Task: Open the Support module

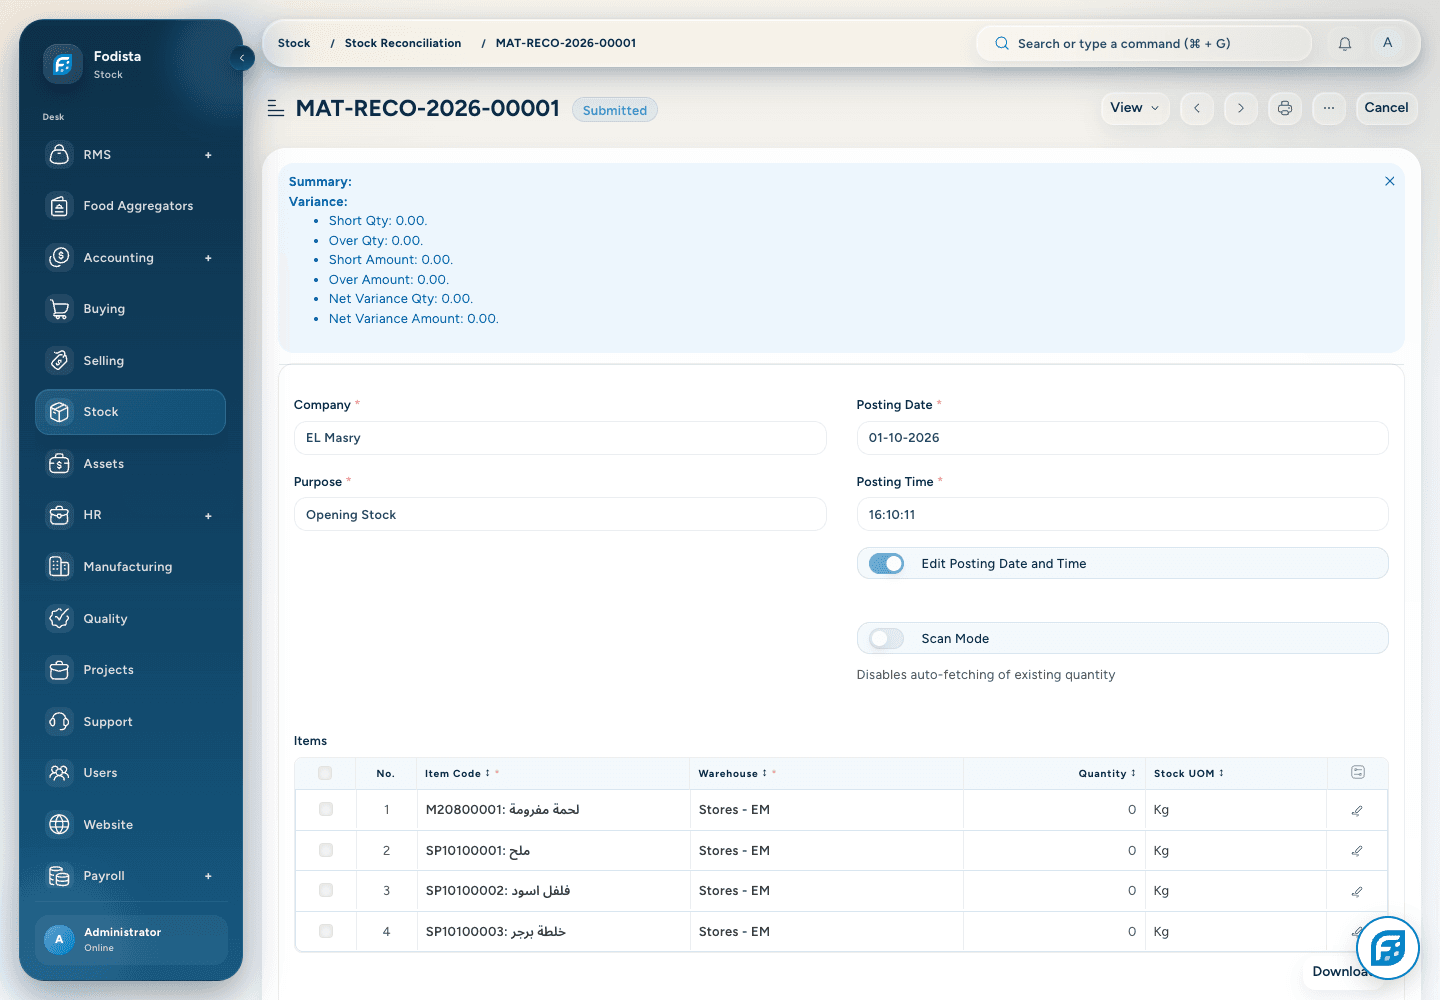Action: pyautogui.click(x=130, y=722)
